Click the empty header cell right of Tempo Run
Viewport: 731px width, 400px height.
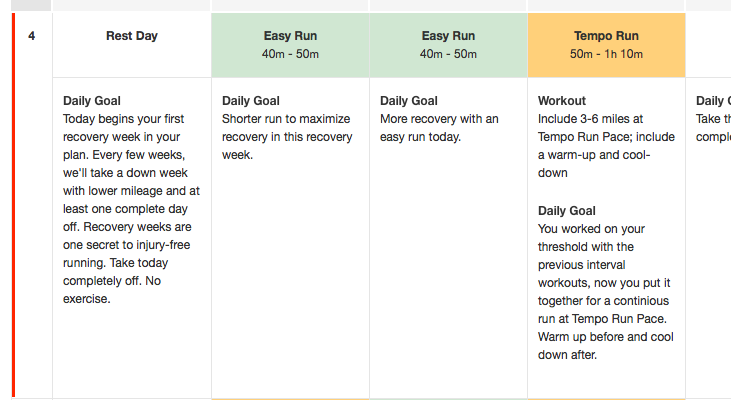[708, 44]
